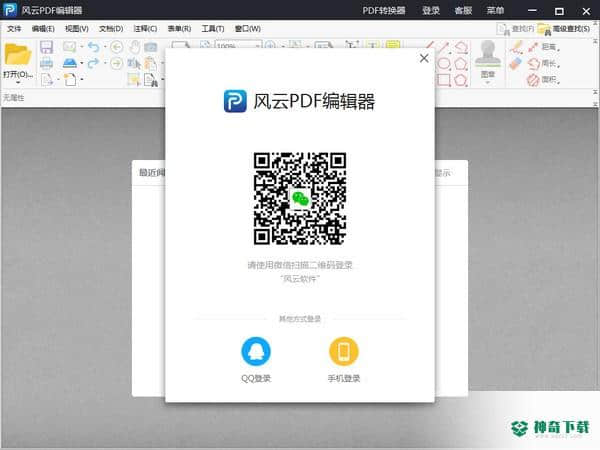Open the 工具(T) menu

[x=213, y=29]
